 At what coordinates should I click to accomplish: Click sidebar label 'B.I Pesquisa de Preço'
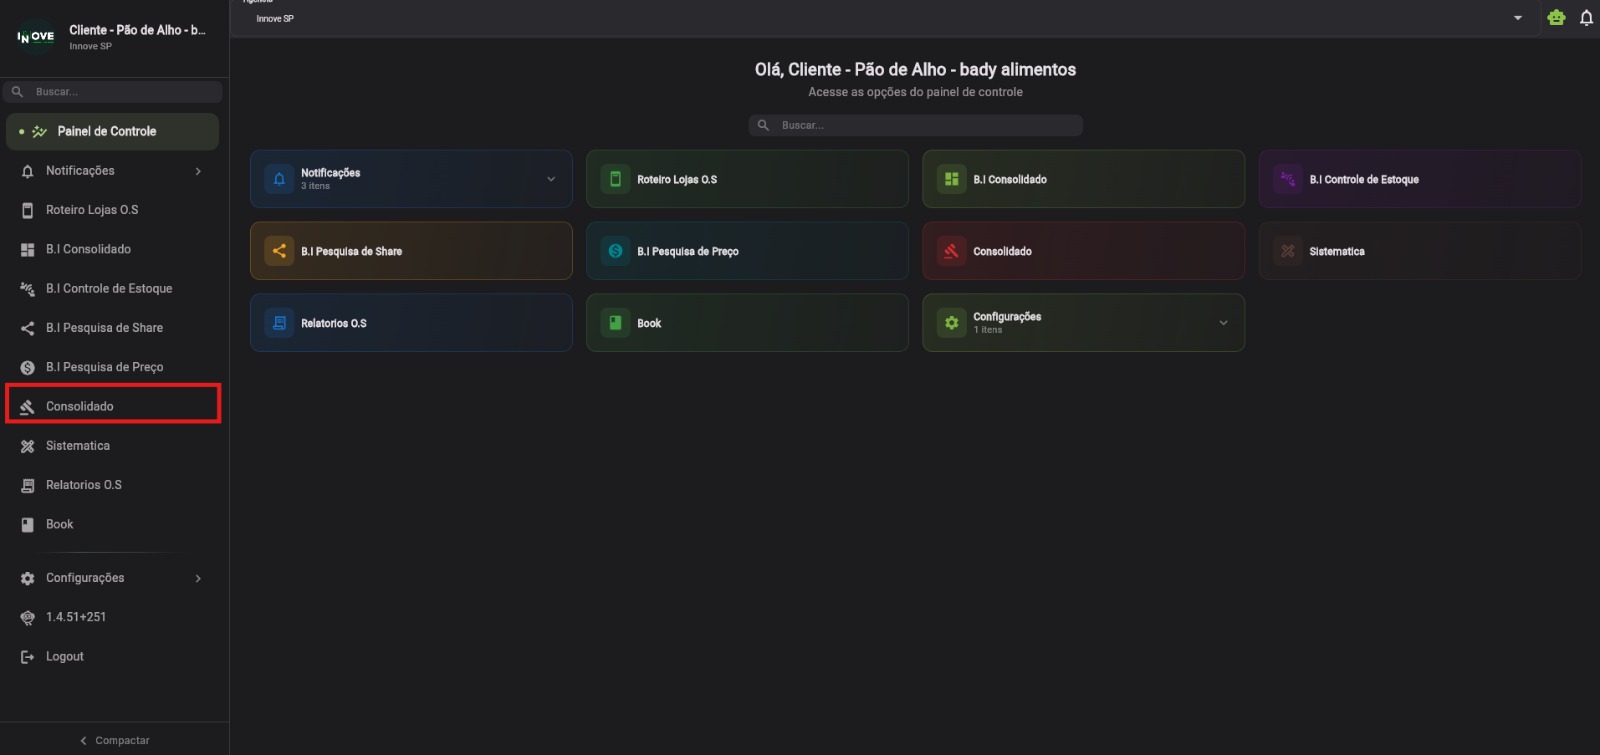coord(104,367)
